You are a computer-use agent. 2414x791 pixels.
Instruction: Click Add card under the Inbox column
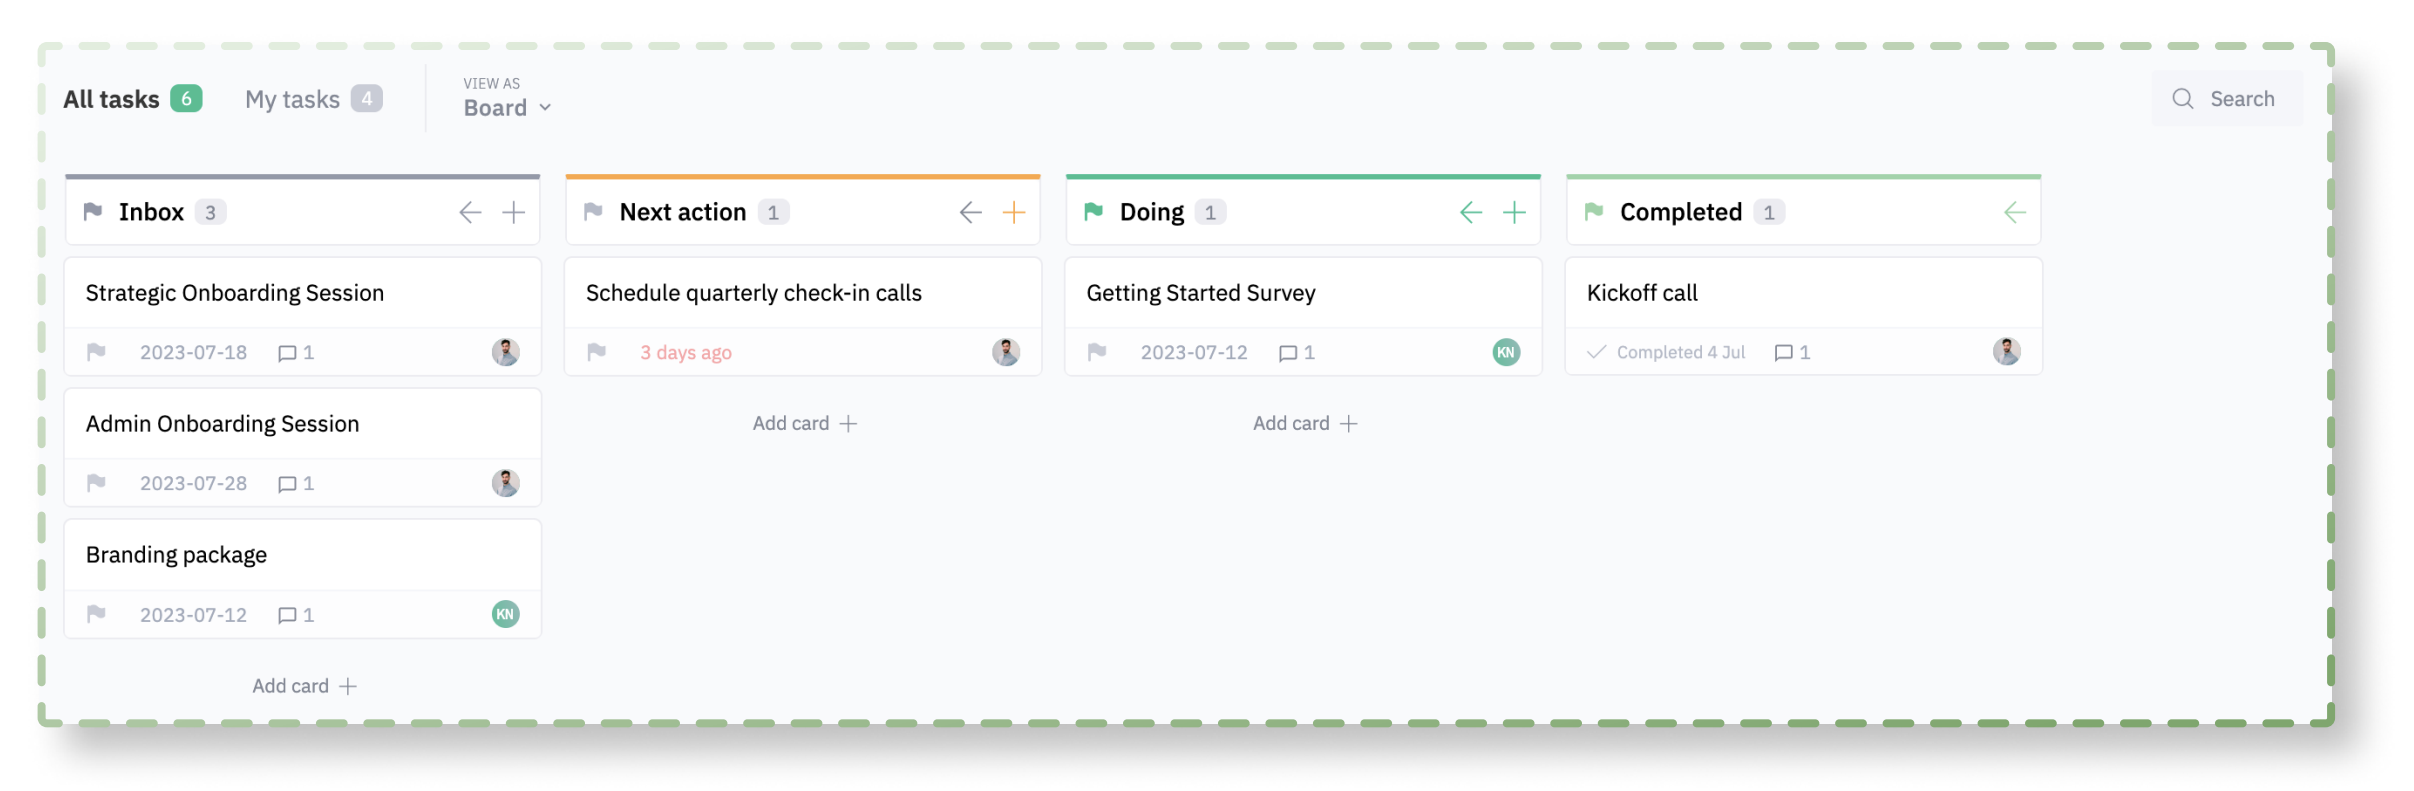[x=302, y=686]
